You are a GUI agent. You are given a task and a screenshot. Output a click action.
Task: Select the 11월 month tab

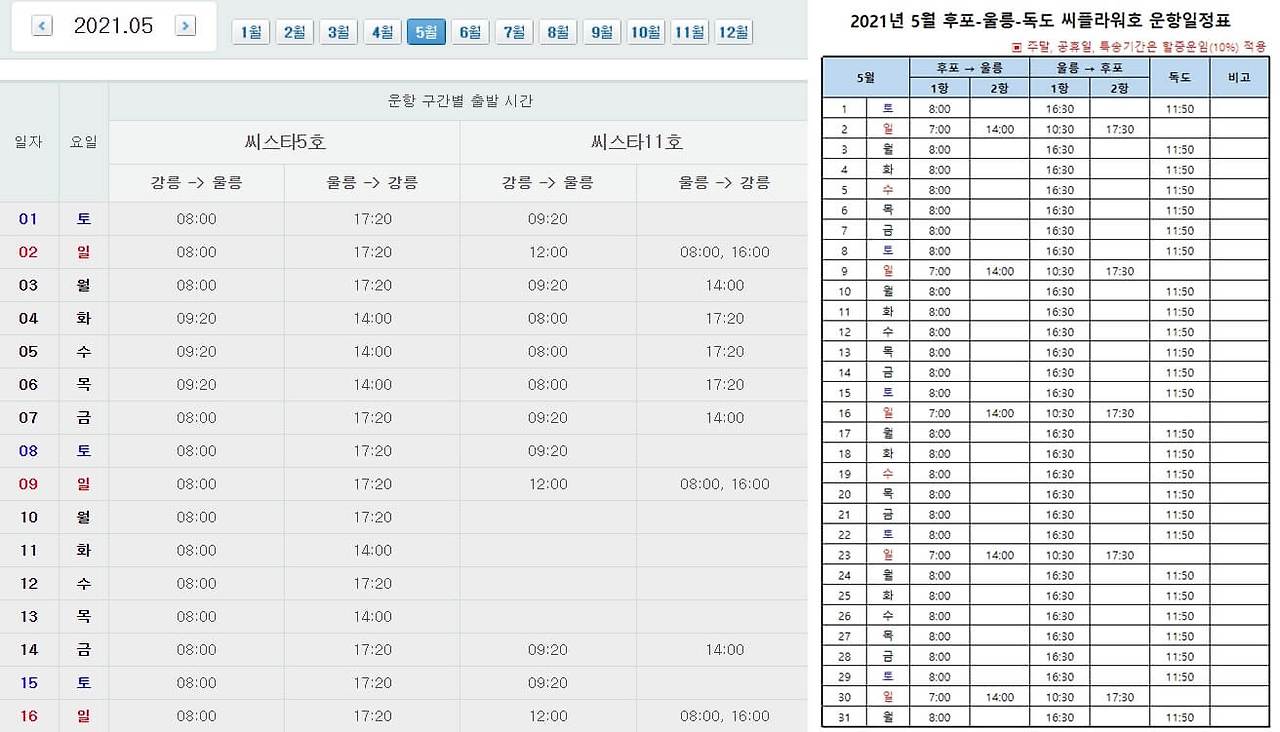pos(690,32)
